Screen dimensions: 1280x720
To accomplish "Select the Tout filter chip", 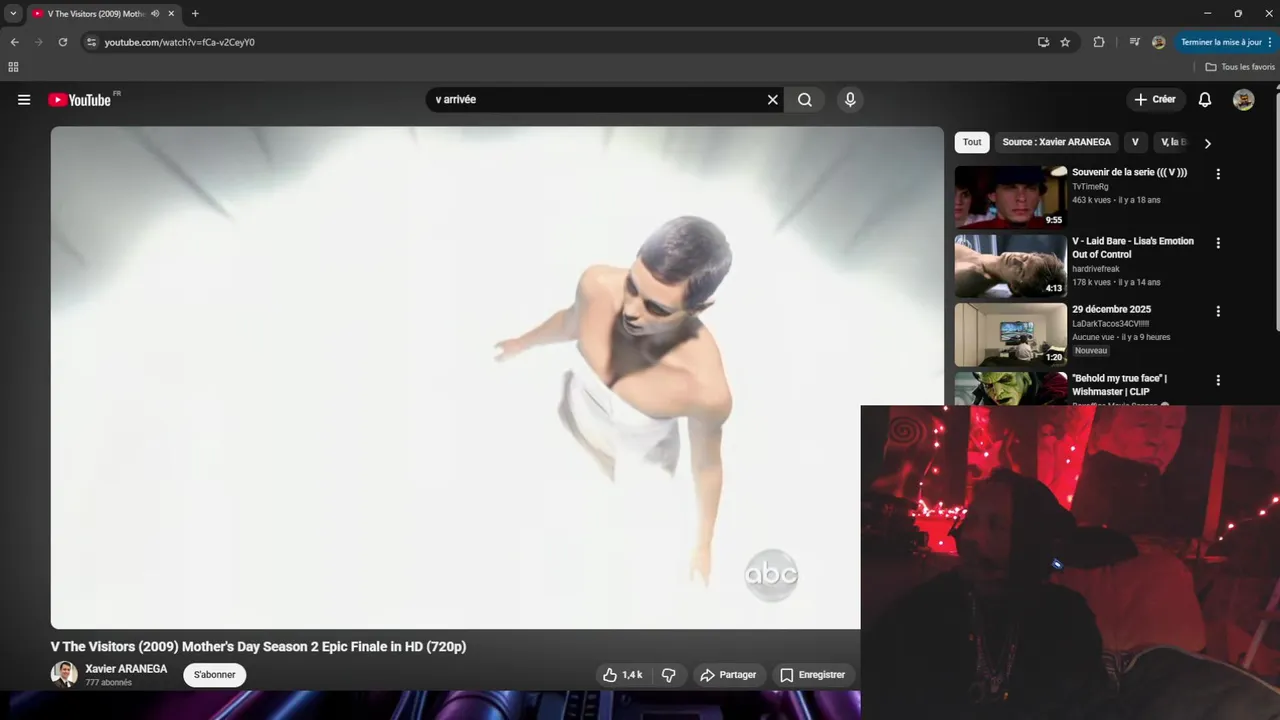I will tap(972, 142).
